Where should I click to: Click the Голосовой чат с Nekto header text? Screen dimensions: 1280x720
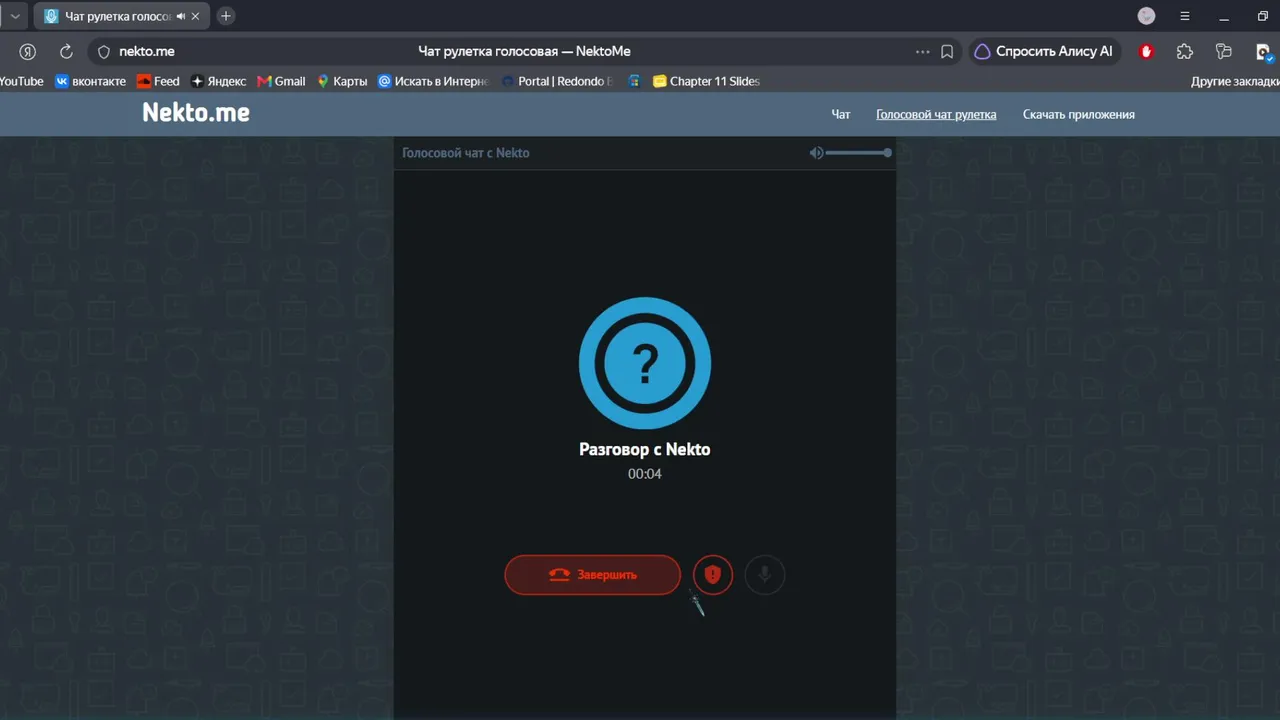coord(466,153)
